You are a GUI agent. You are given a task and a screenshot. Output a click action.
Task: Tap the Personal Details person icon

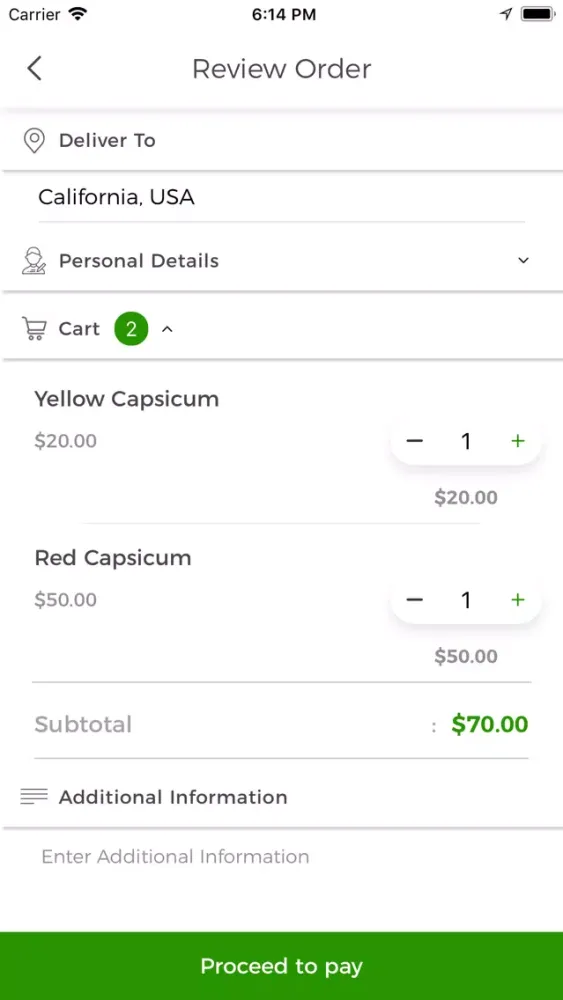[34, 261]
